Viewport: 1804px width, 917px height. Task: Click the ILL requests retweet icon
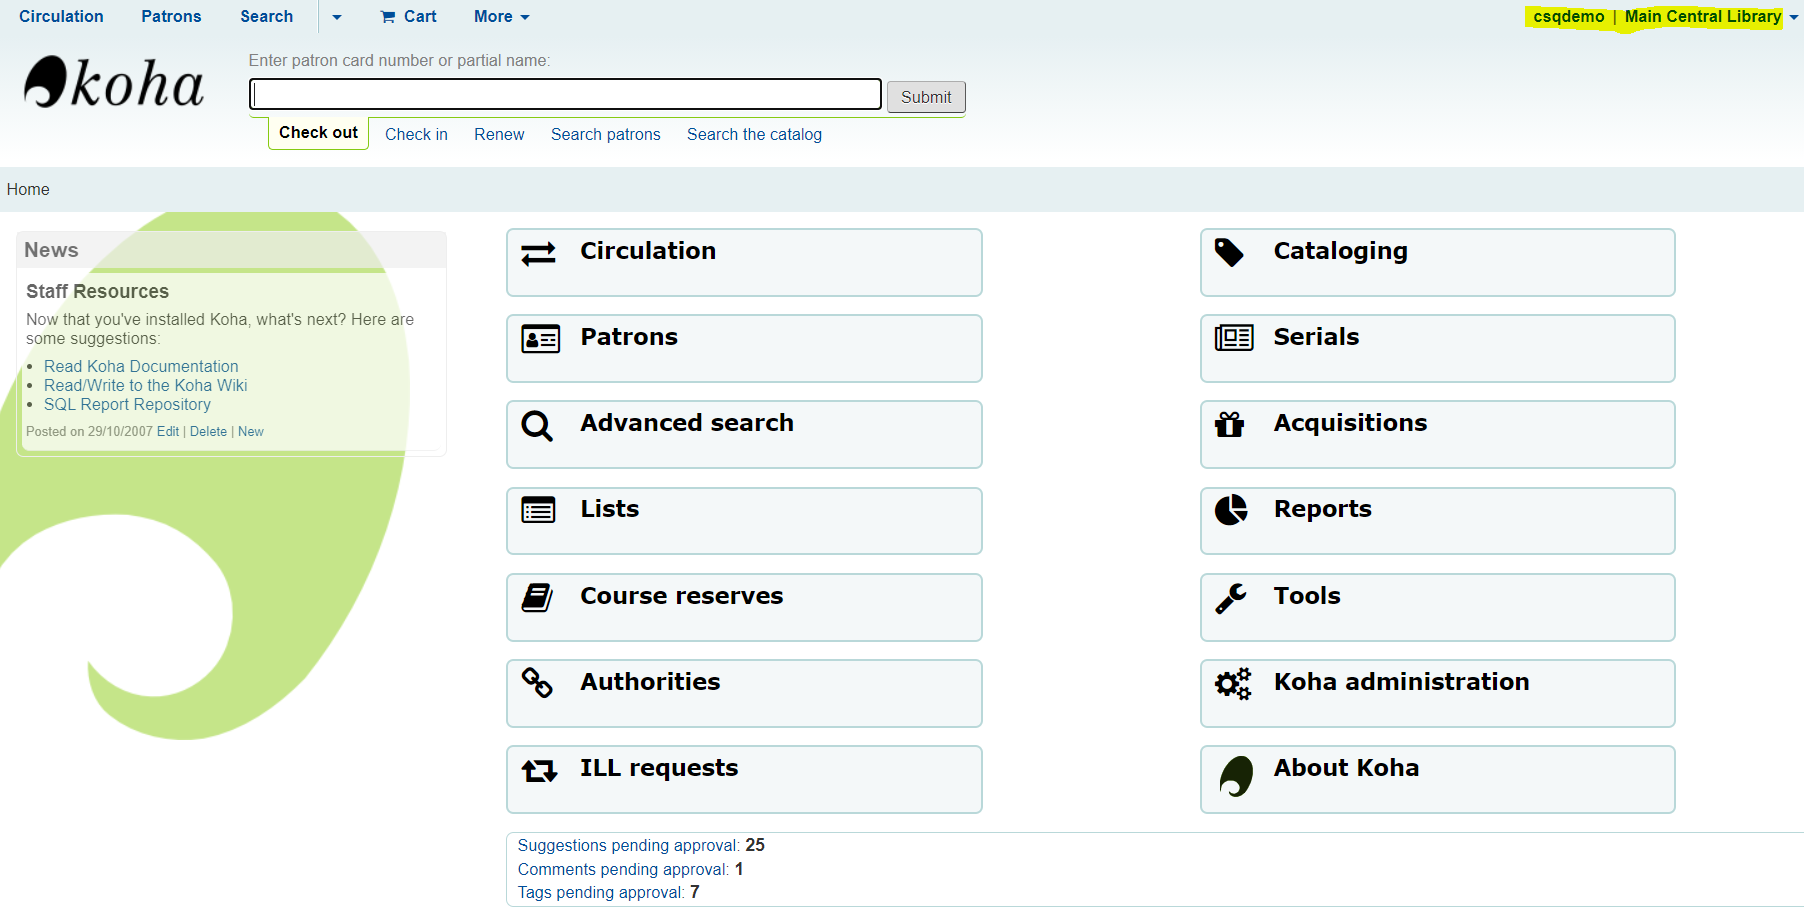click(x=539, y=771)
